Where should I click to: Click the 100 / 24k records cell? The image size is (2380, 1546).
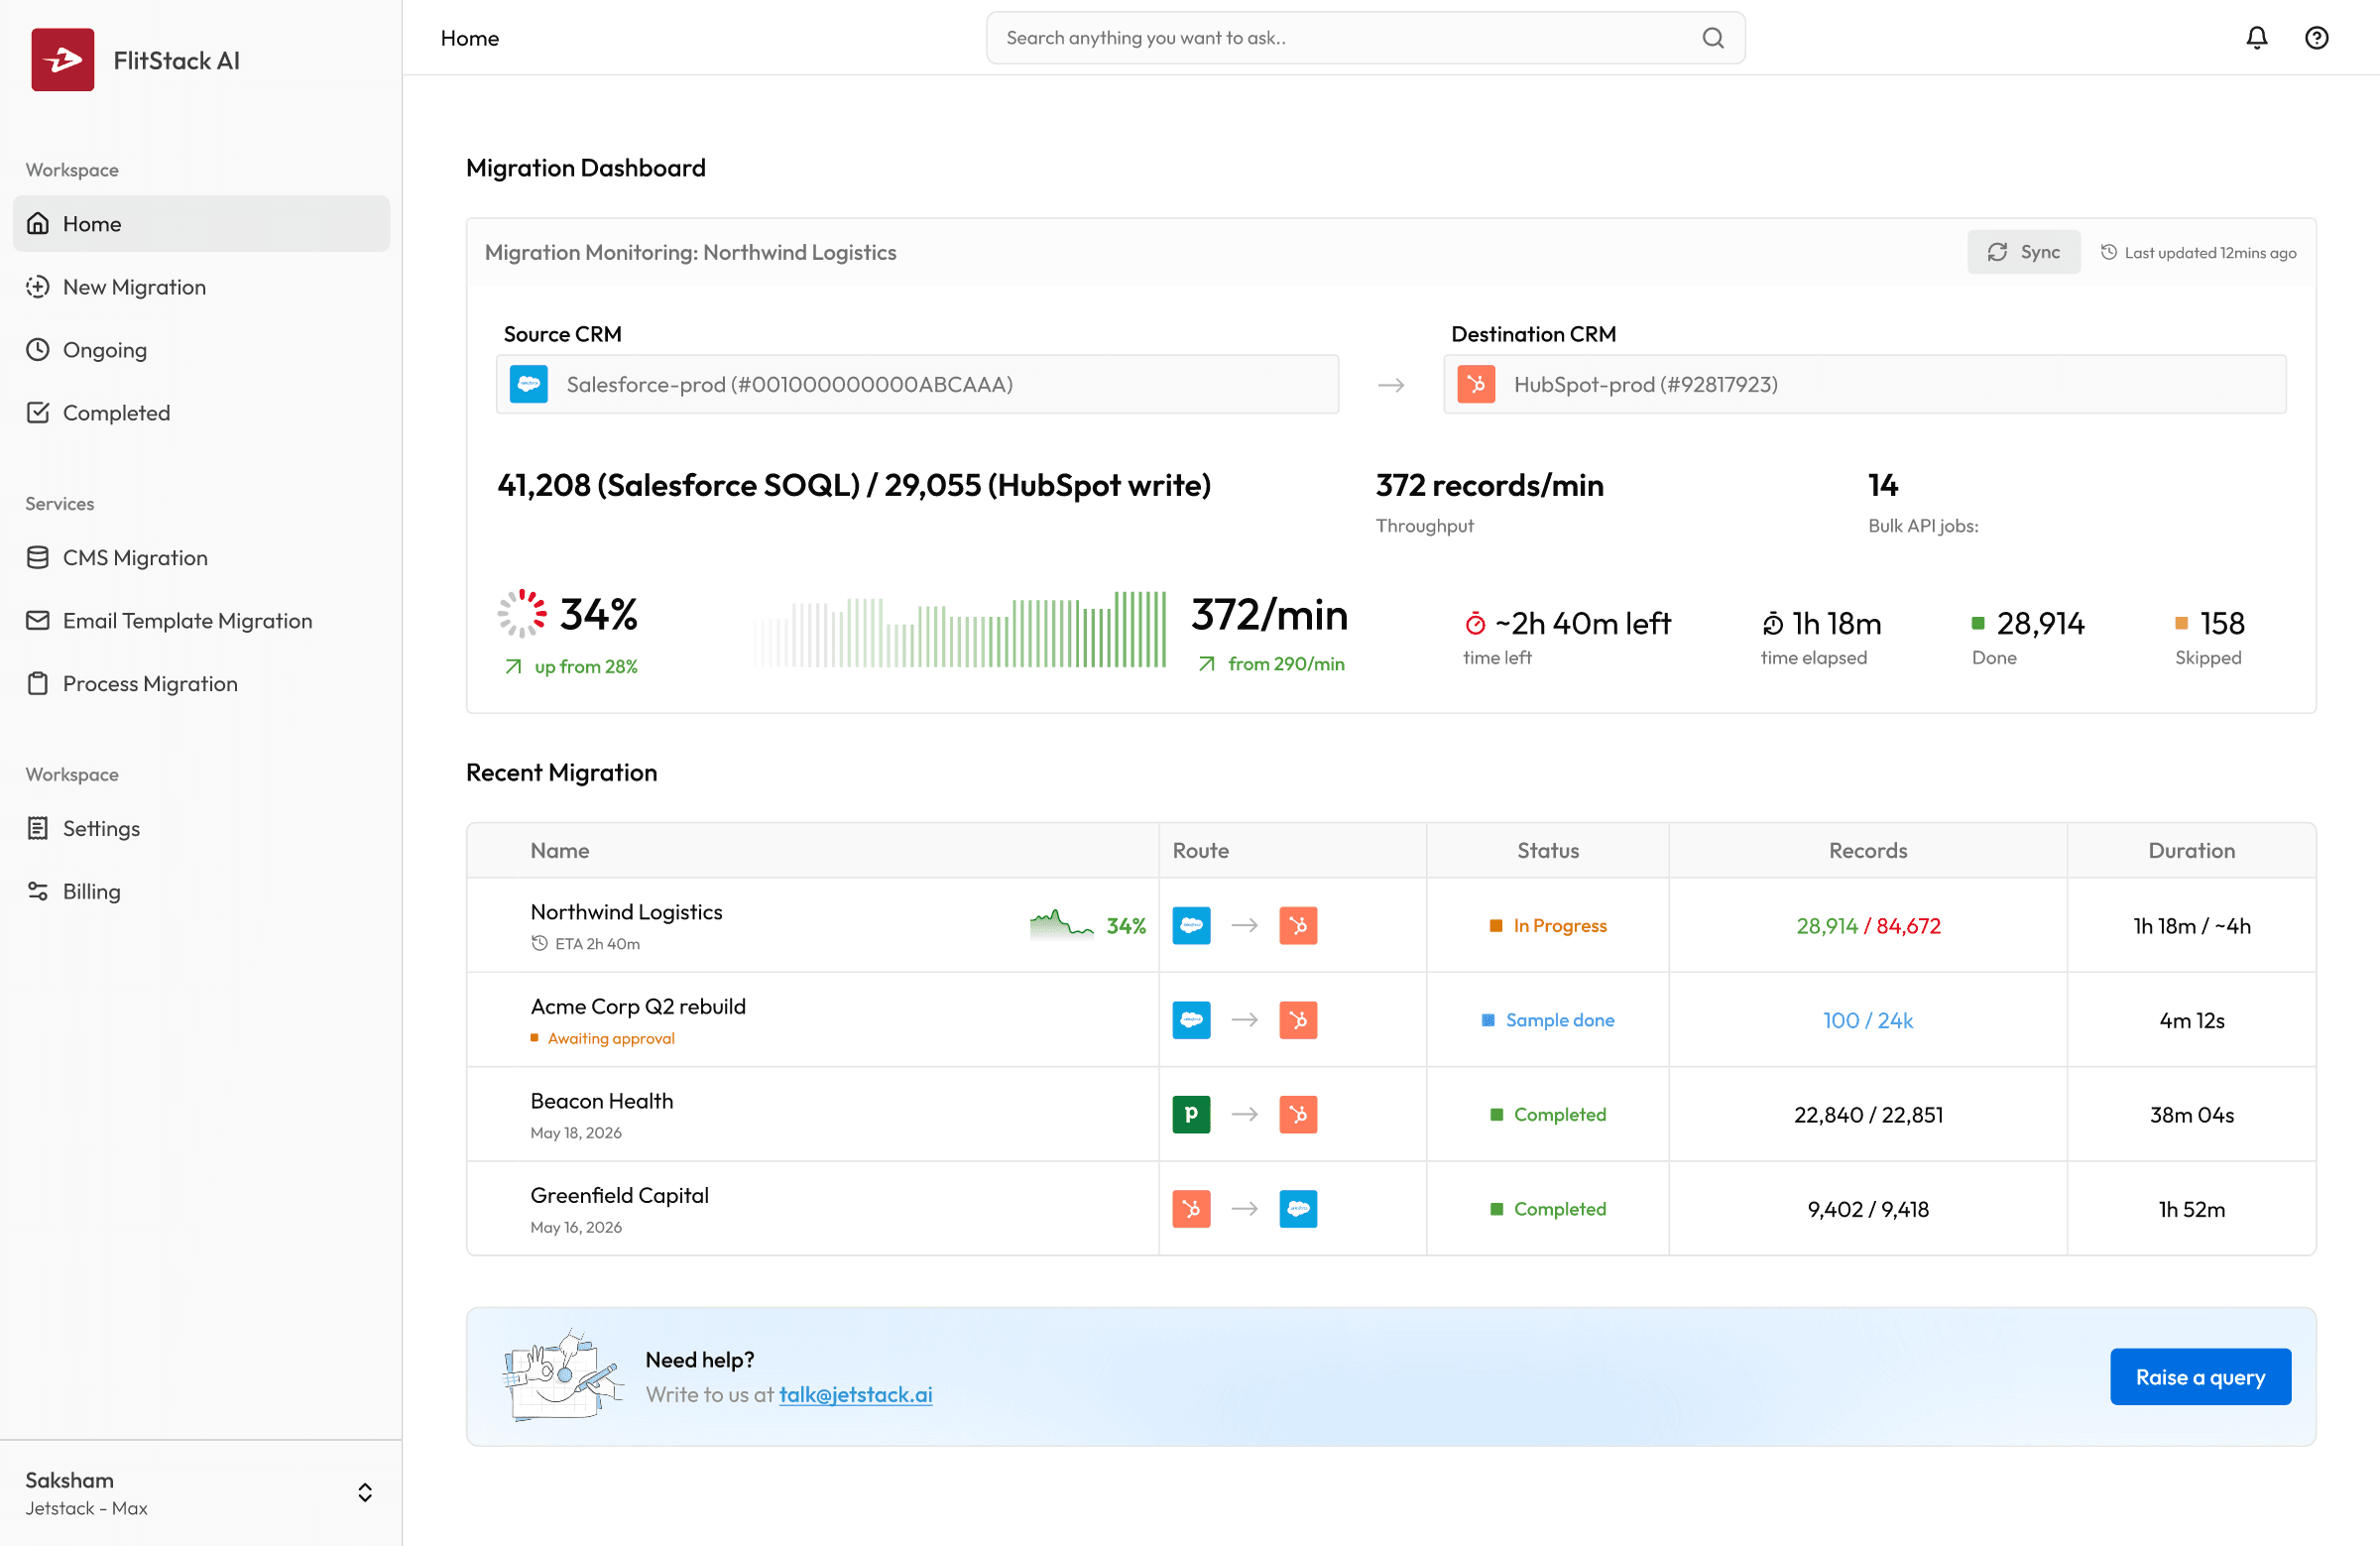(1867, 1020)
